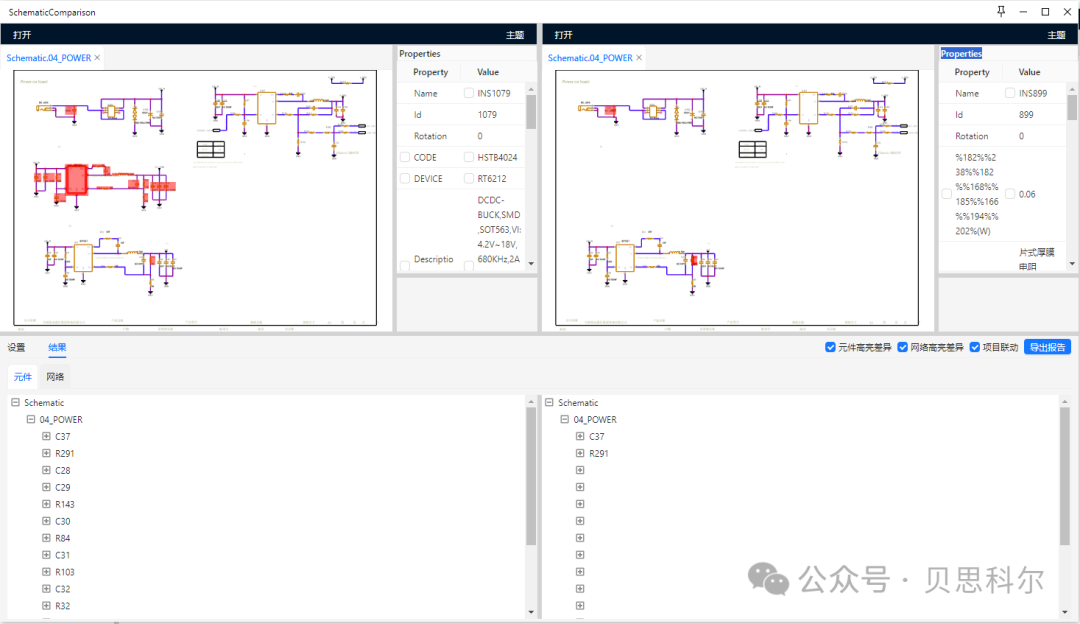This screenshot has width=1080, height=624.
Task: Expand right tree R291 node
Action: [580, 453]
